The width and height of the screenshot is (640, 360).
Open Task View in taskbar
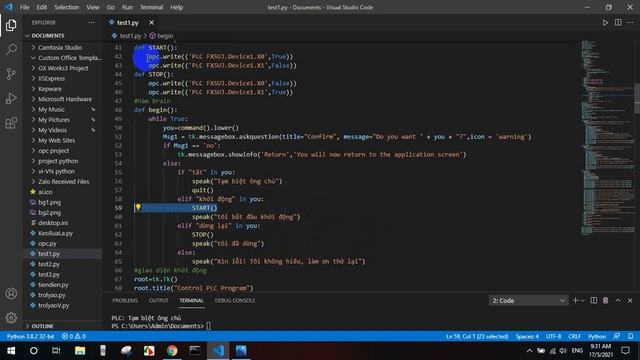pos(56,351)
